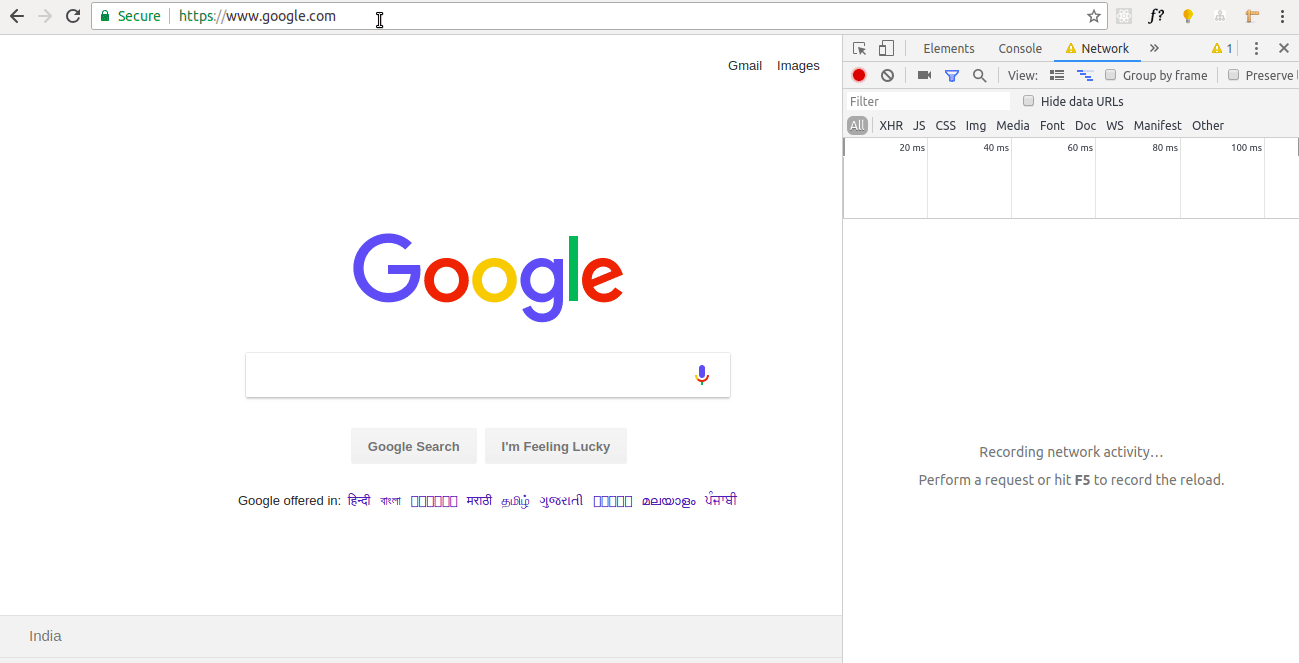Toggle the network overview waterfall view icon
Image resolution: width=1299 pixels, height=663 pixels.
click(x=1085, y=75)
